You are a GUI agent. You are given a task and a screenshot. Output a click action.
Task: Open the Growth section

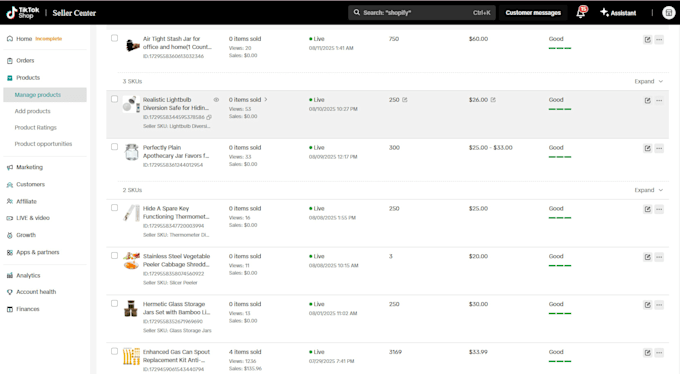[x=26, y=235]
